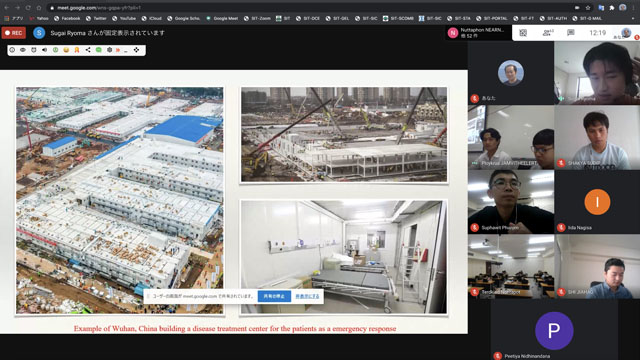Open the Meet chat panel icon
Image resolution: width=640 pixels, height=360 pixels.
571,33
